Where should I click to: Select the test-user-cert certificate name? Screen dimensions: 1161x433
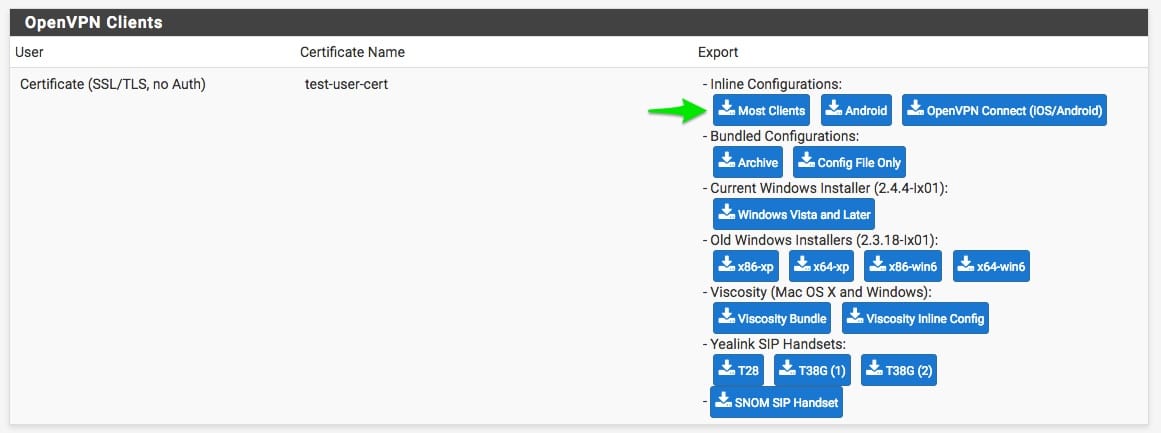(x=347, y=84)
